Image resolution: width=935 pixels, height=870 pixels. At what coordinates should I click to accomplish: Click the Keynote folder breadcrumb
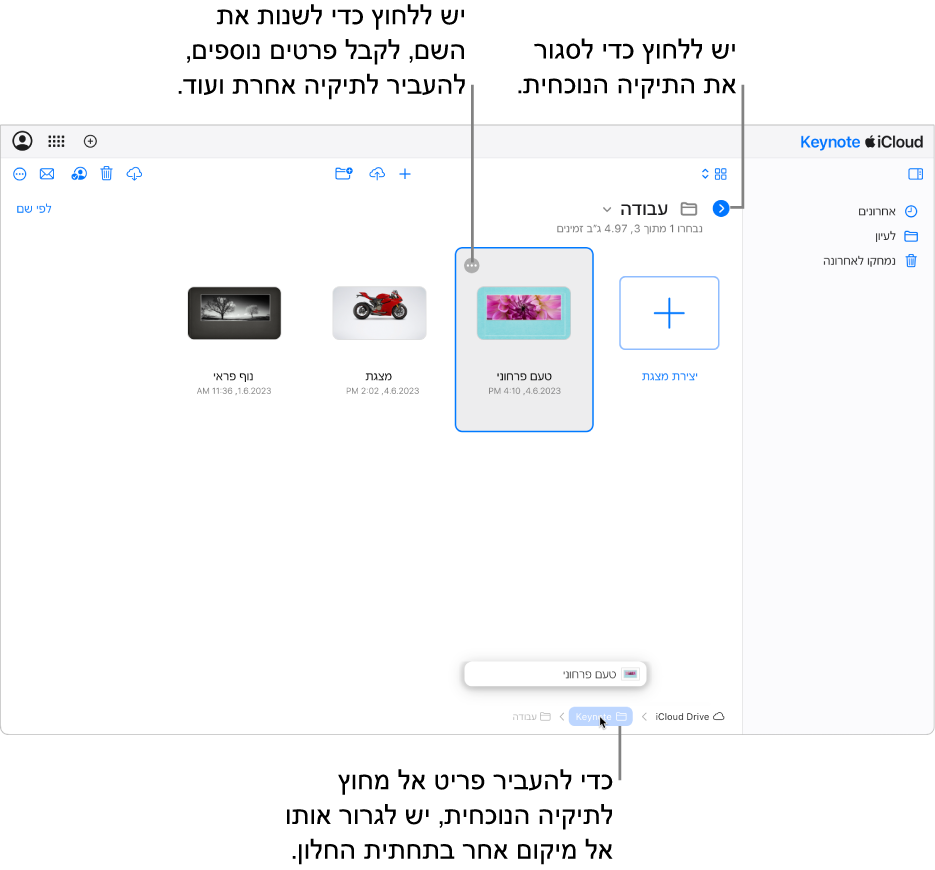[x=600, y=717]
